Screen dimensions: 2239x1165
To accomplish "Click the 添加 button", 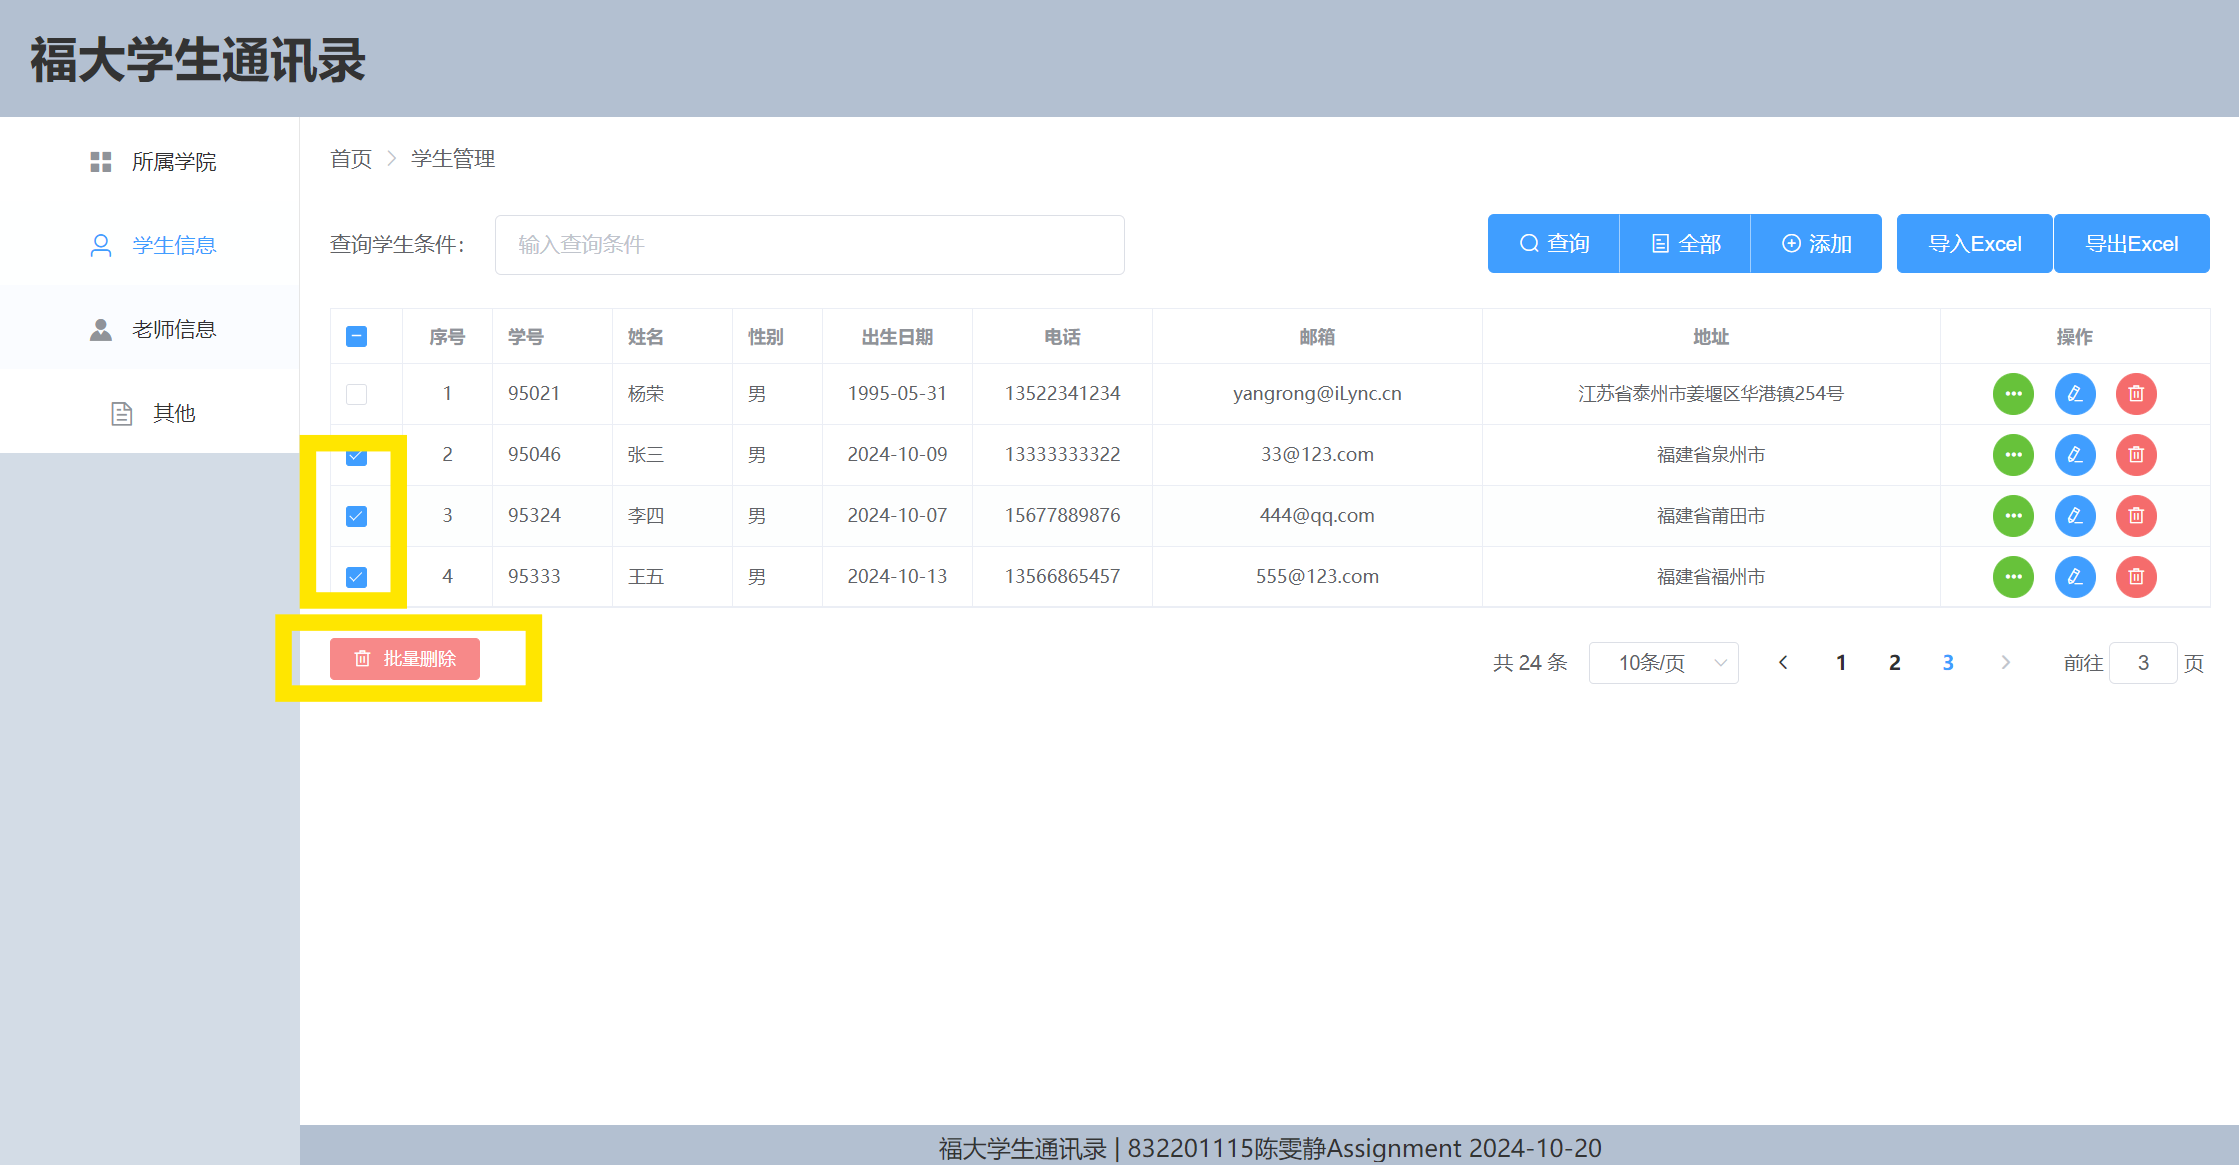I will coord(1816,244).
